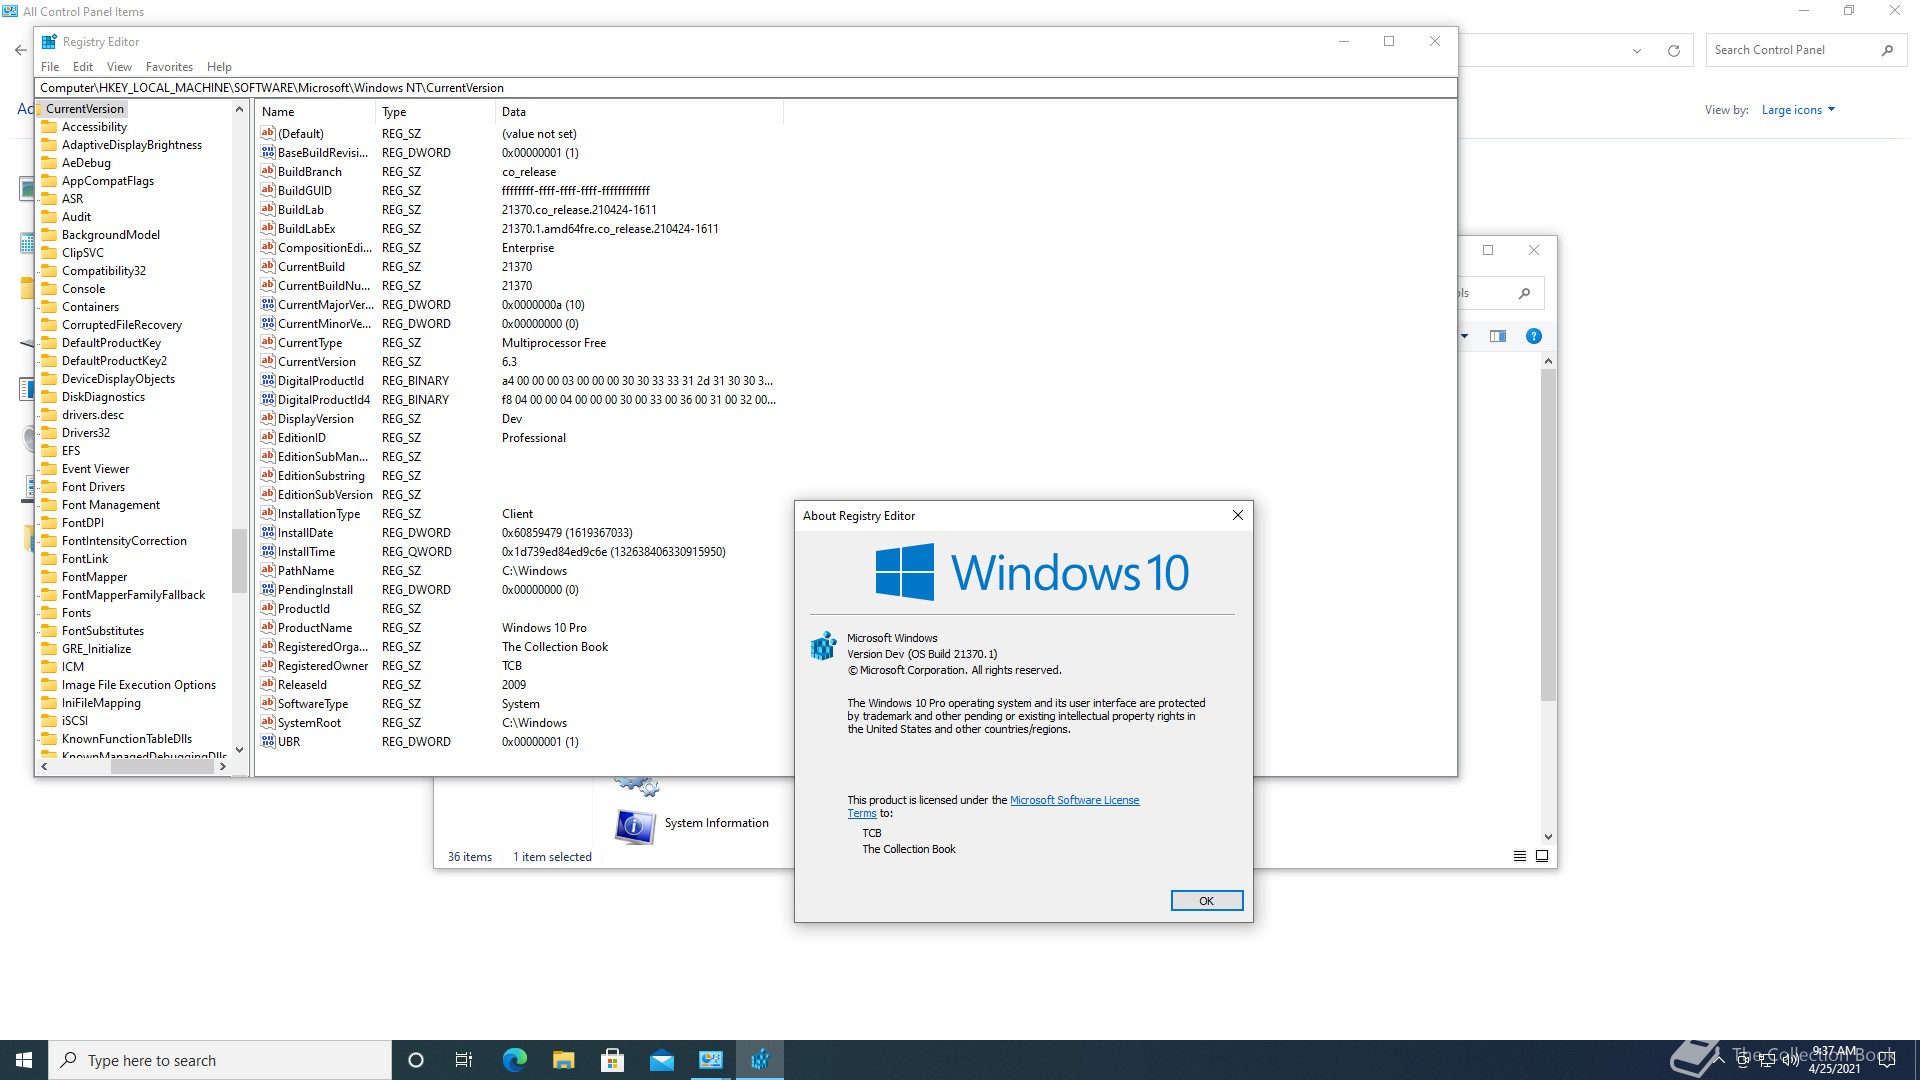This screenshot has height=1080, width=1920.
Task: Click background window vertical scrollbar thumb
Action: tap(1548, 535)
